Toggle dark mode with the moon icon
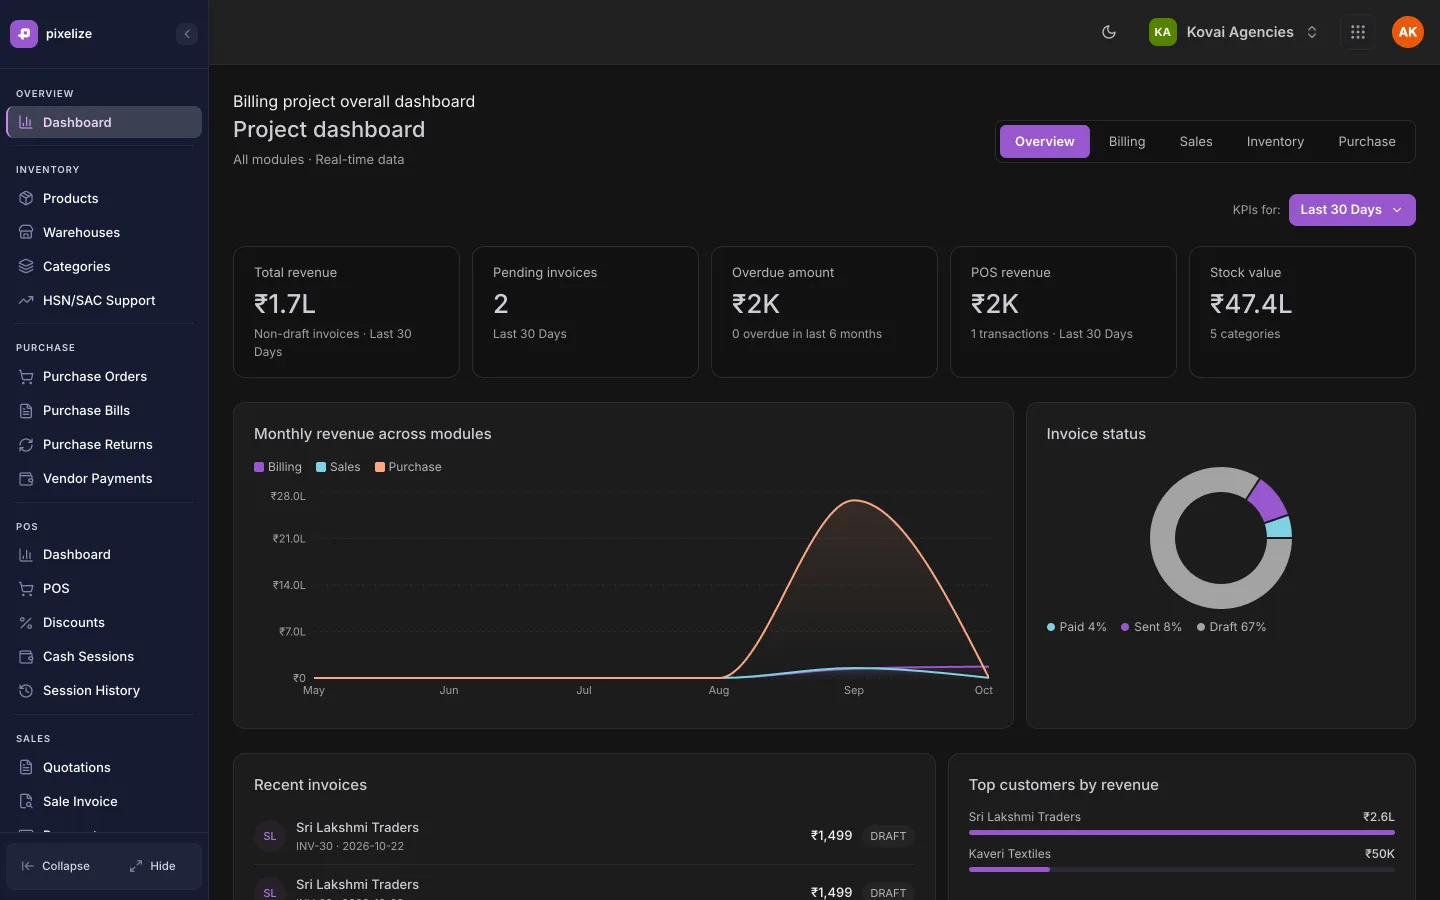This screenshot has width=1440, height=900. 1109,32
